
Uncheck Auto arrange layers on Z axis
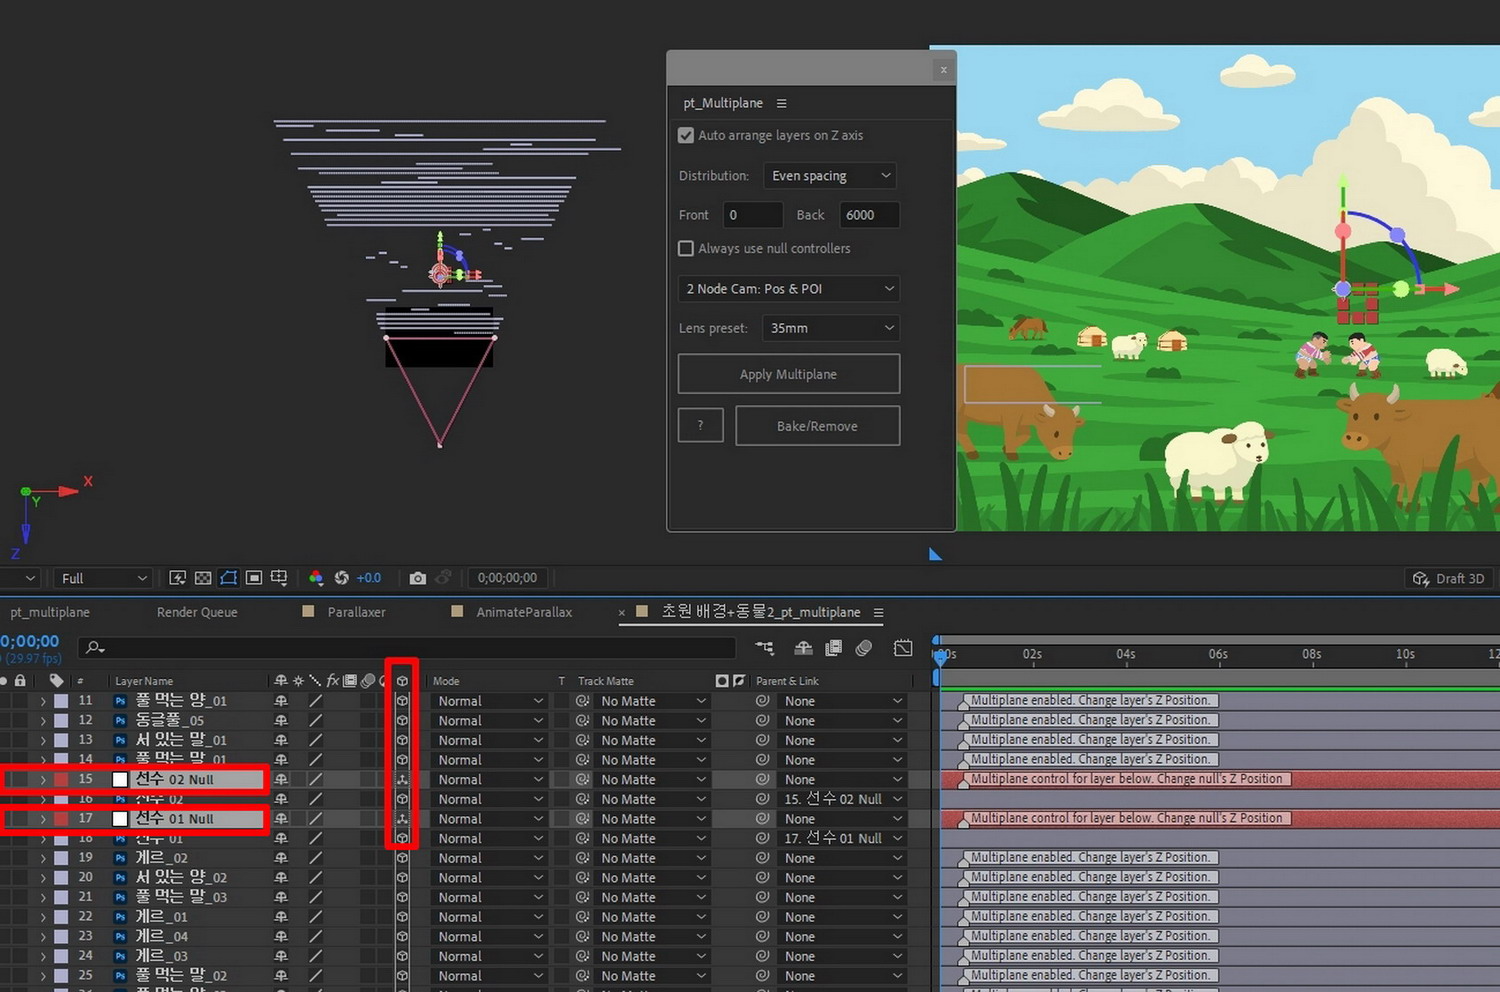[686, 135]
